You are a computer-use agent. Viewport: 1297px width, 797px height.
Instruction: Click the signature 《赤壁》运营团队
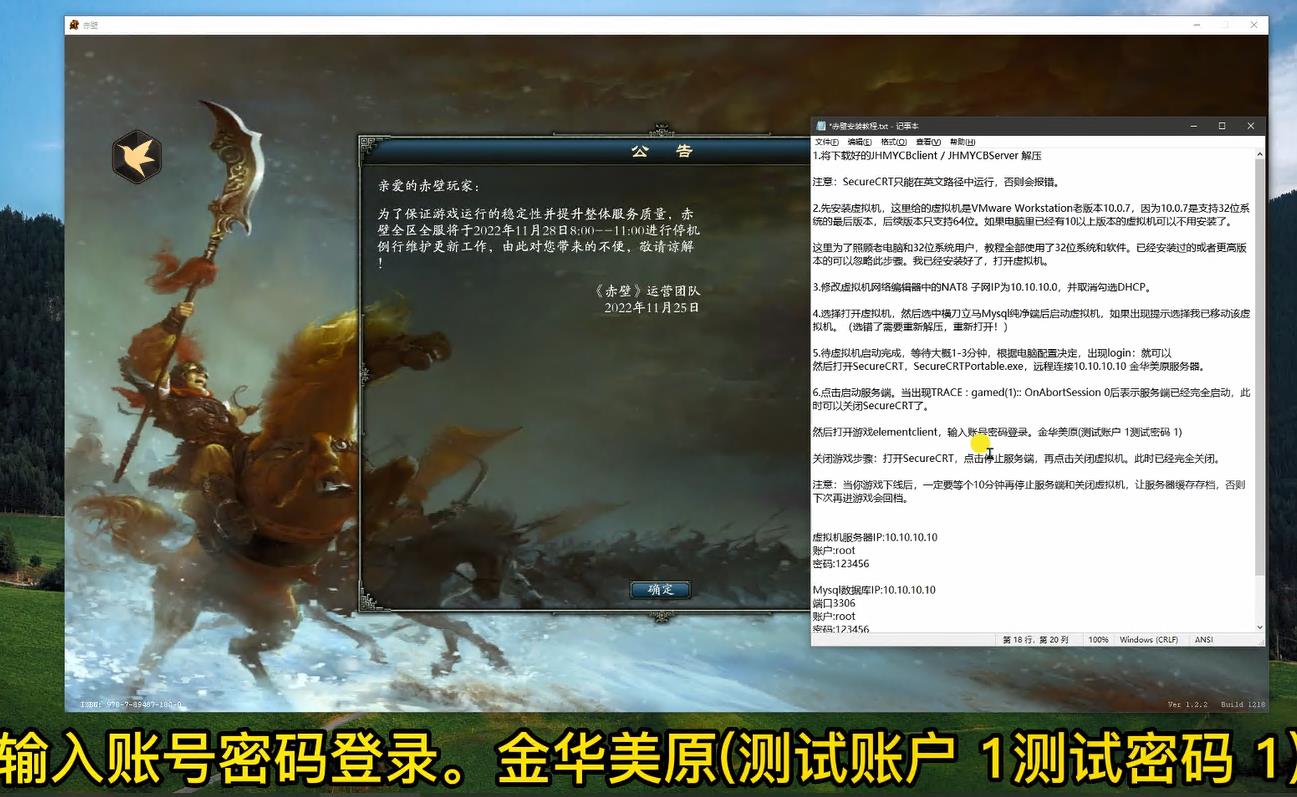(x=647, y=291)
